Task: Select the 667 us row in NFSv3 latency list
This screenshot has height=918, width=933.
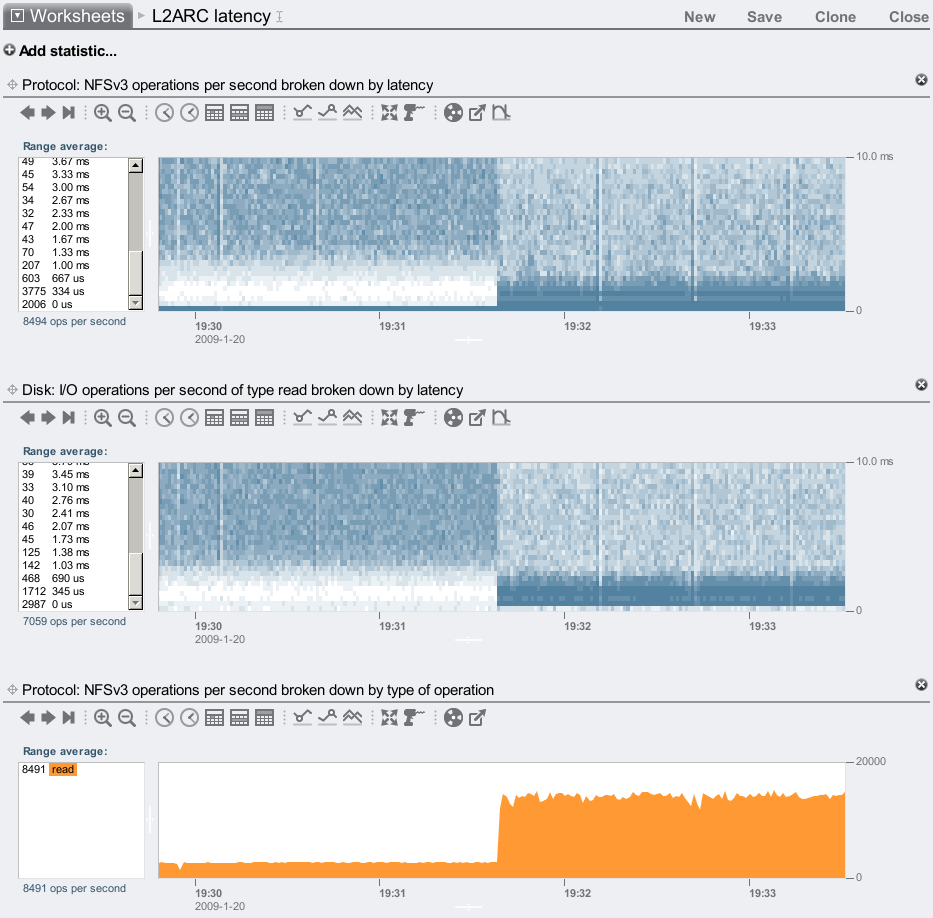Action: pos(74,278)
